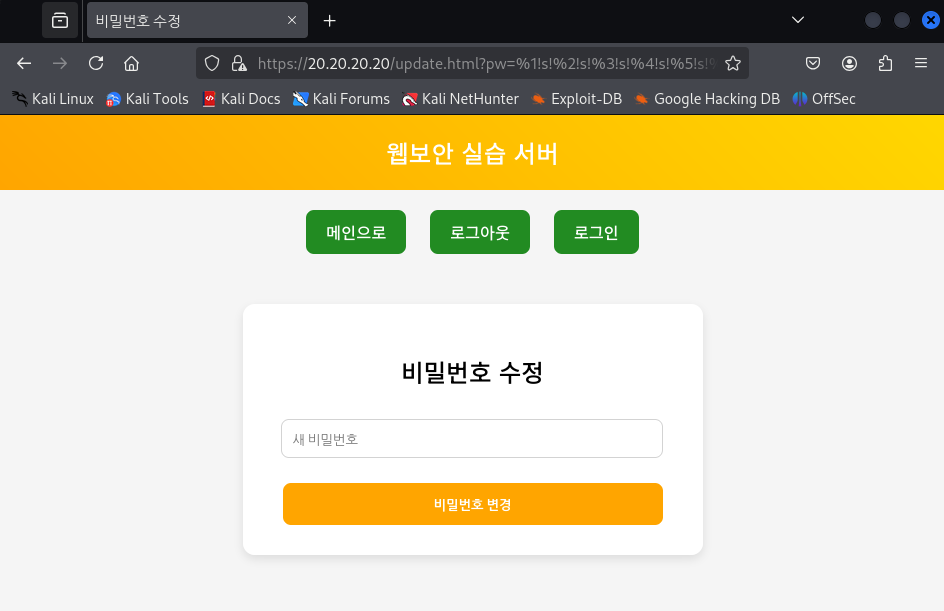Close the browser window
Image resolution: width=944 pixels, height=611 pixels.
coord(930,20)
